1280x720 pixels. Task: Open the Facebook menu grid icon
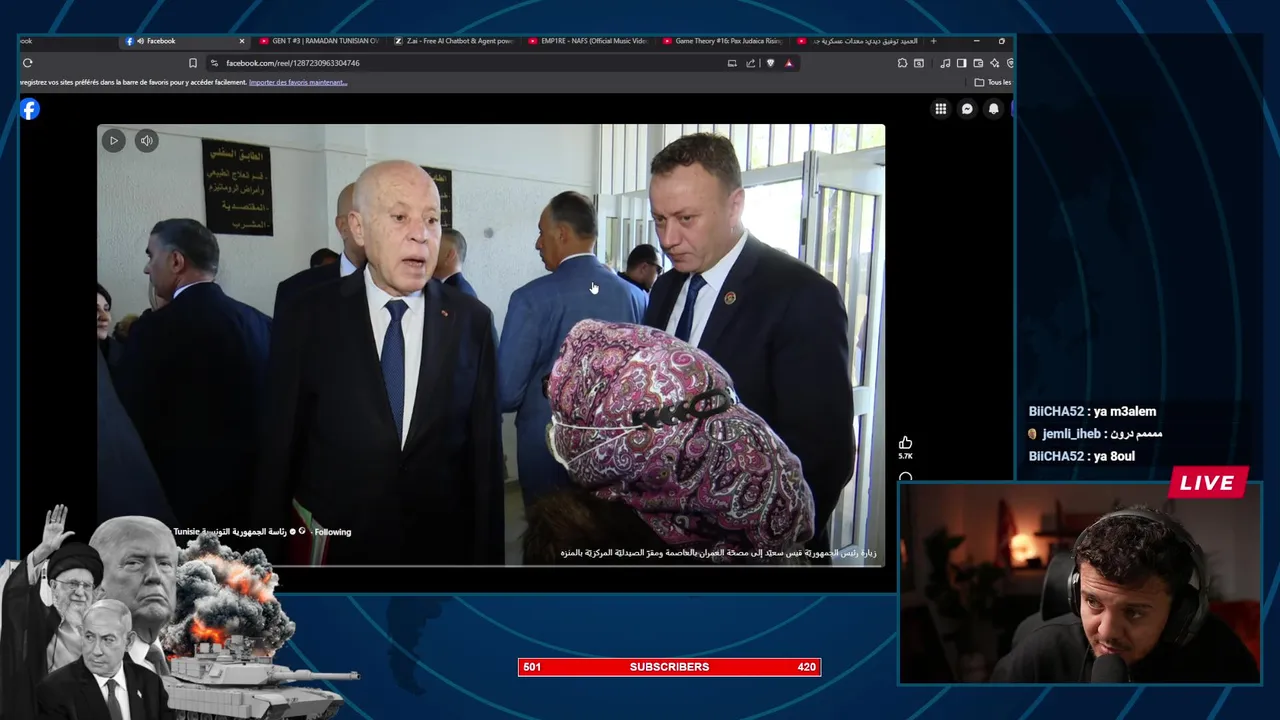(x=940, y=109)
